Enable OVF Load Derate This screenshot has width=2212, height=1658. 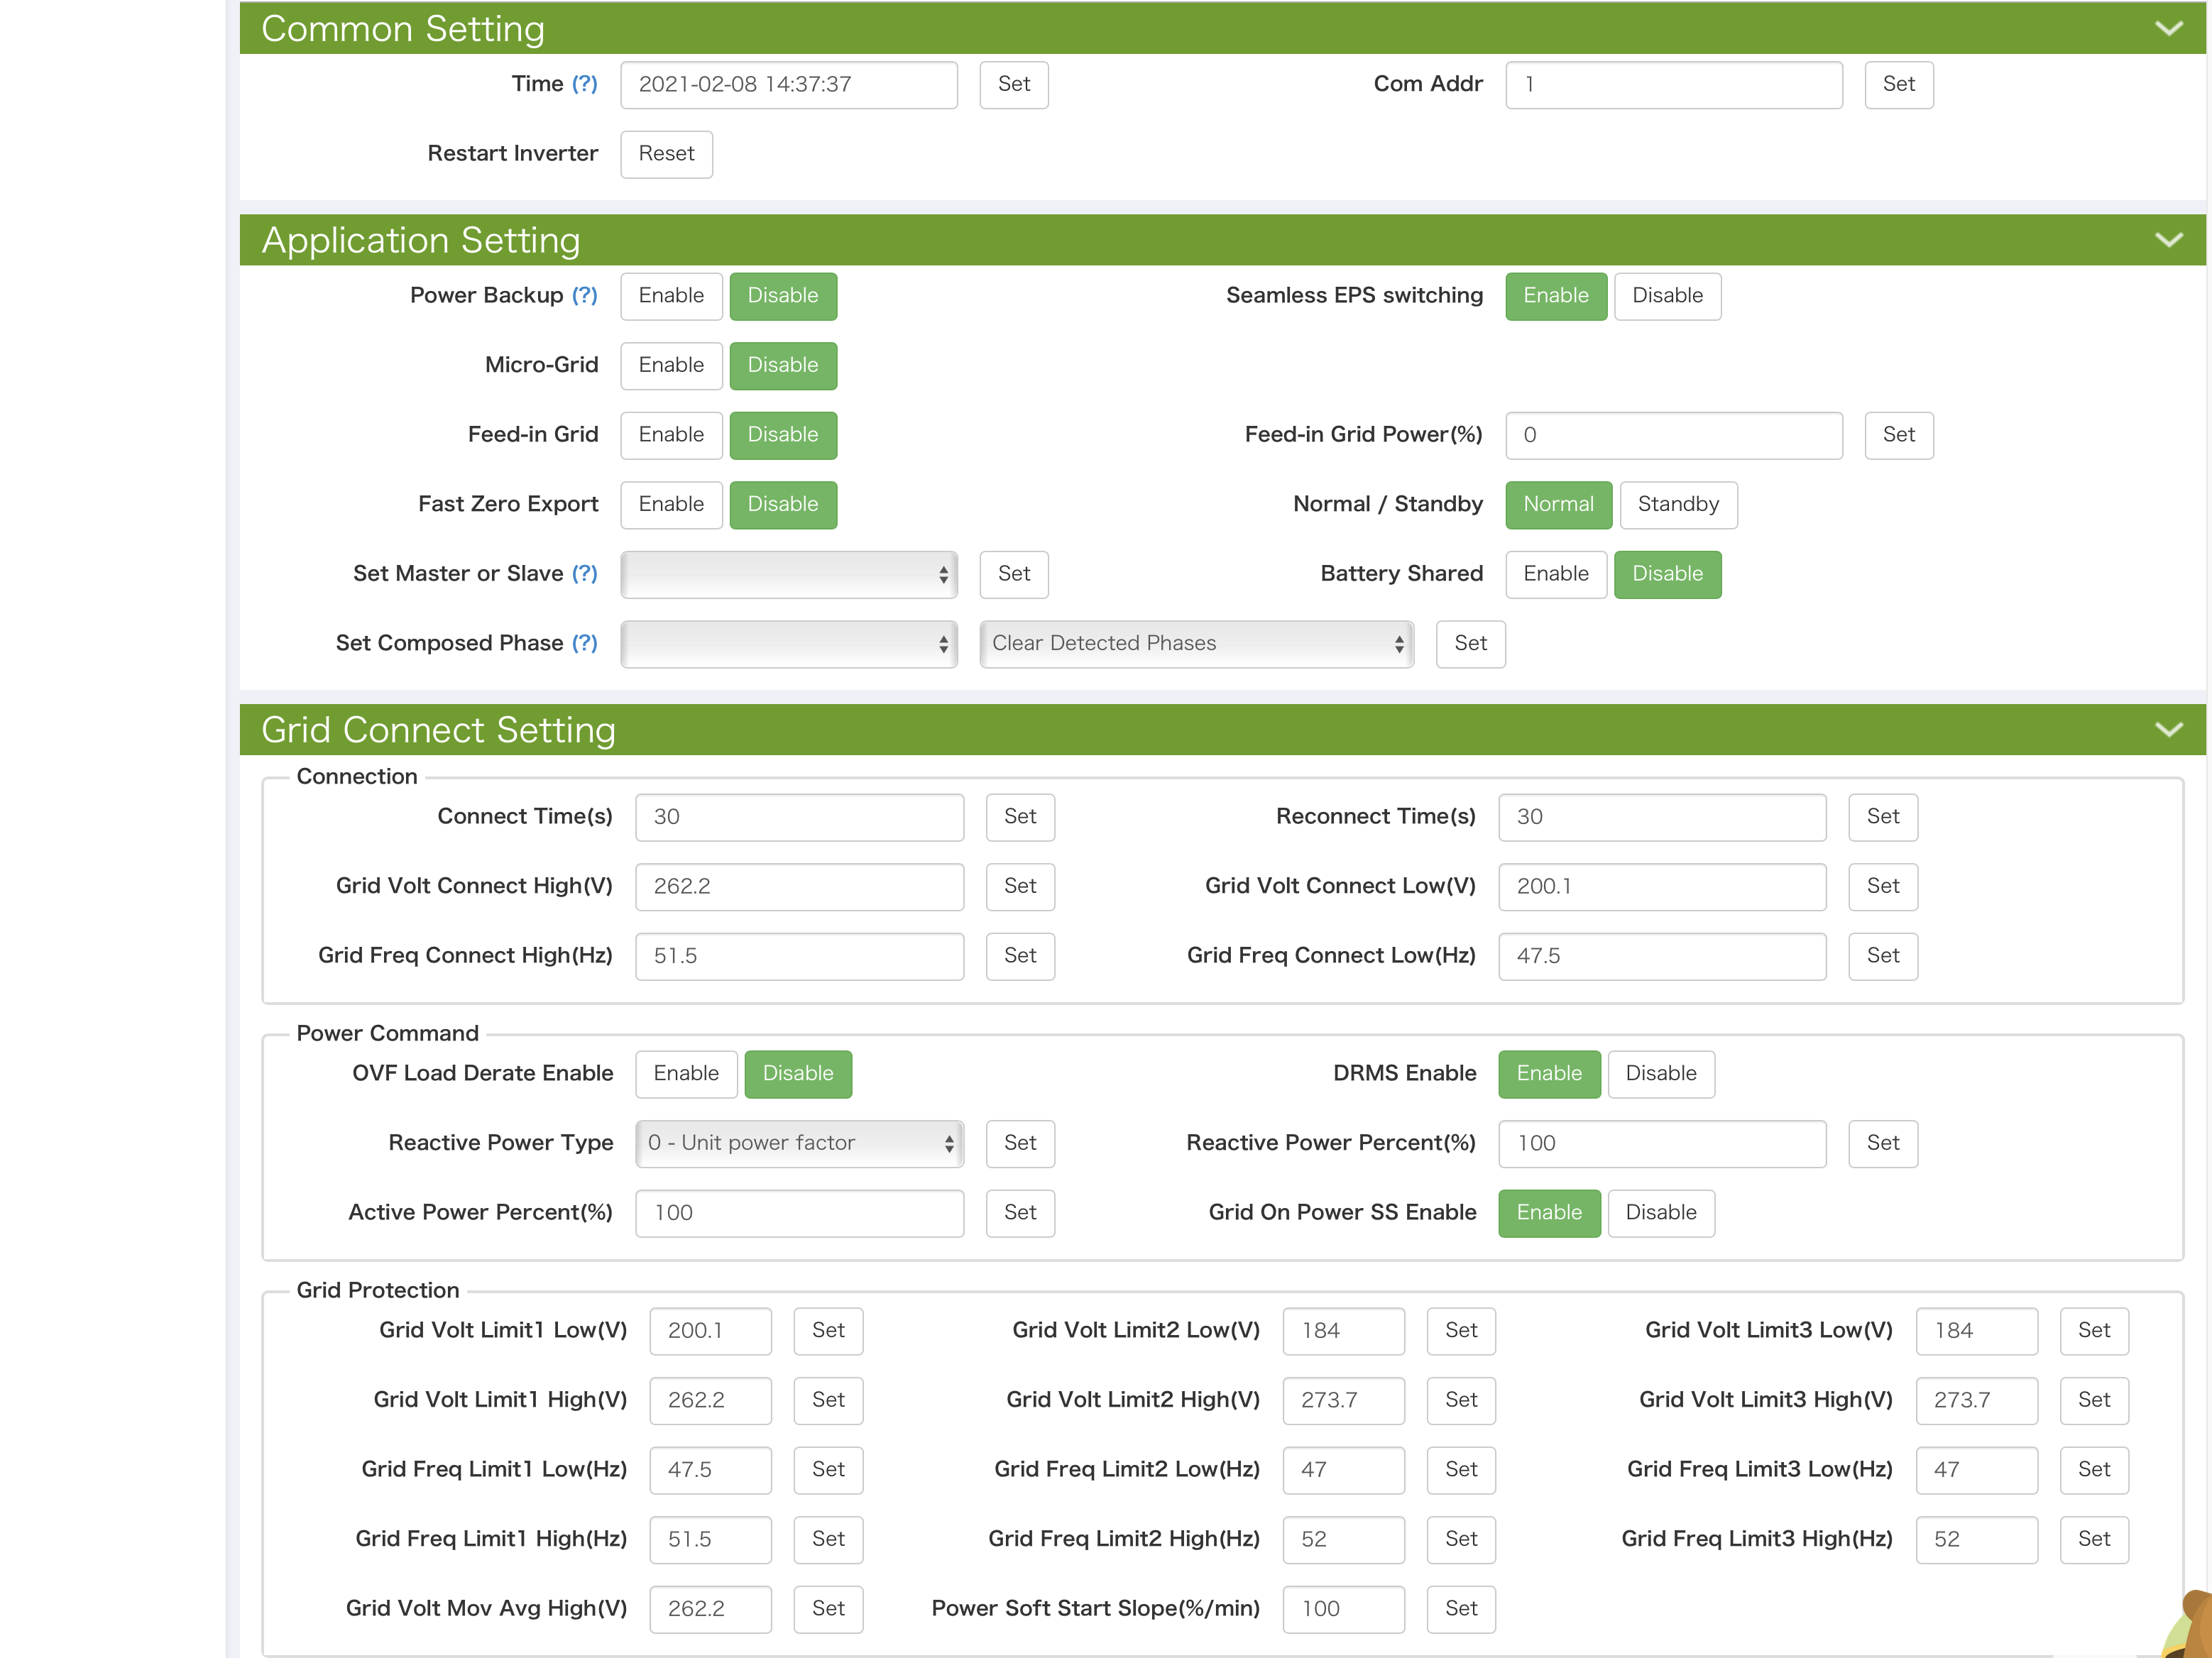[x=686, y=1074]
